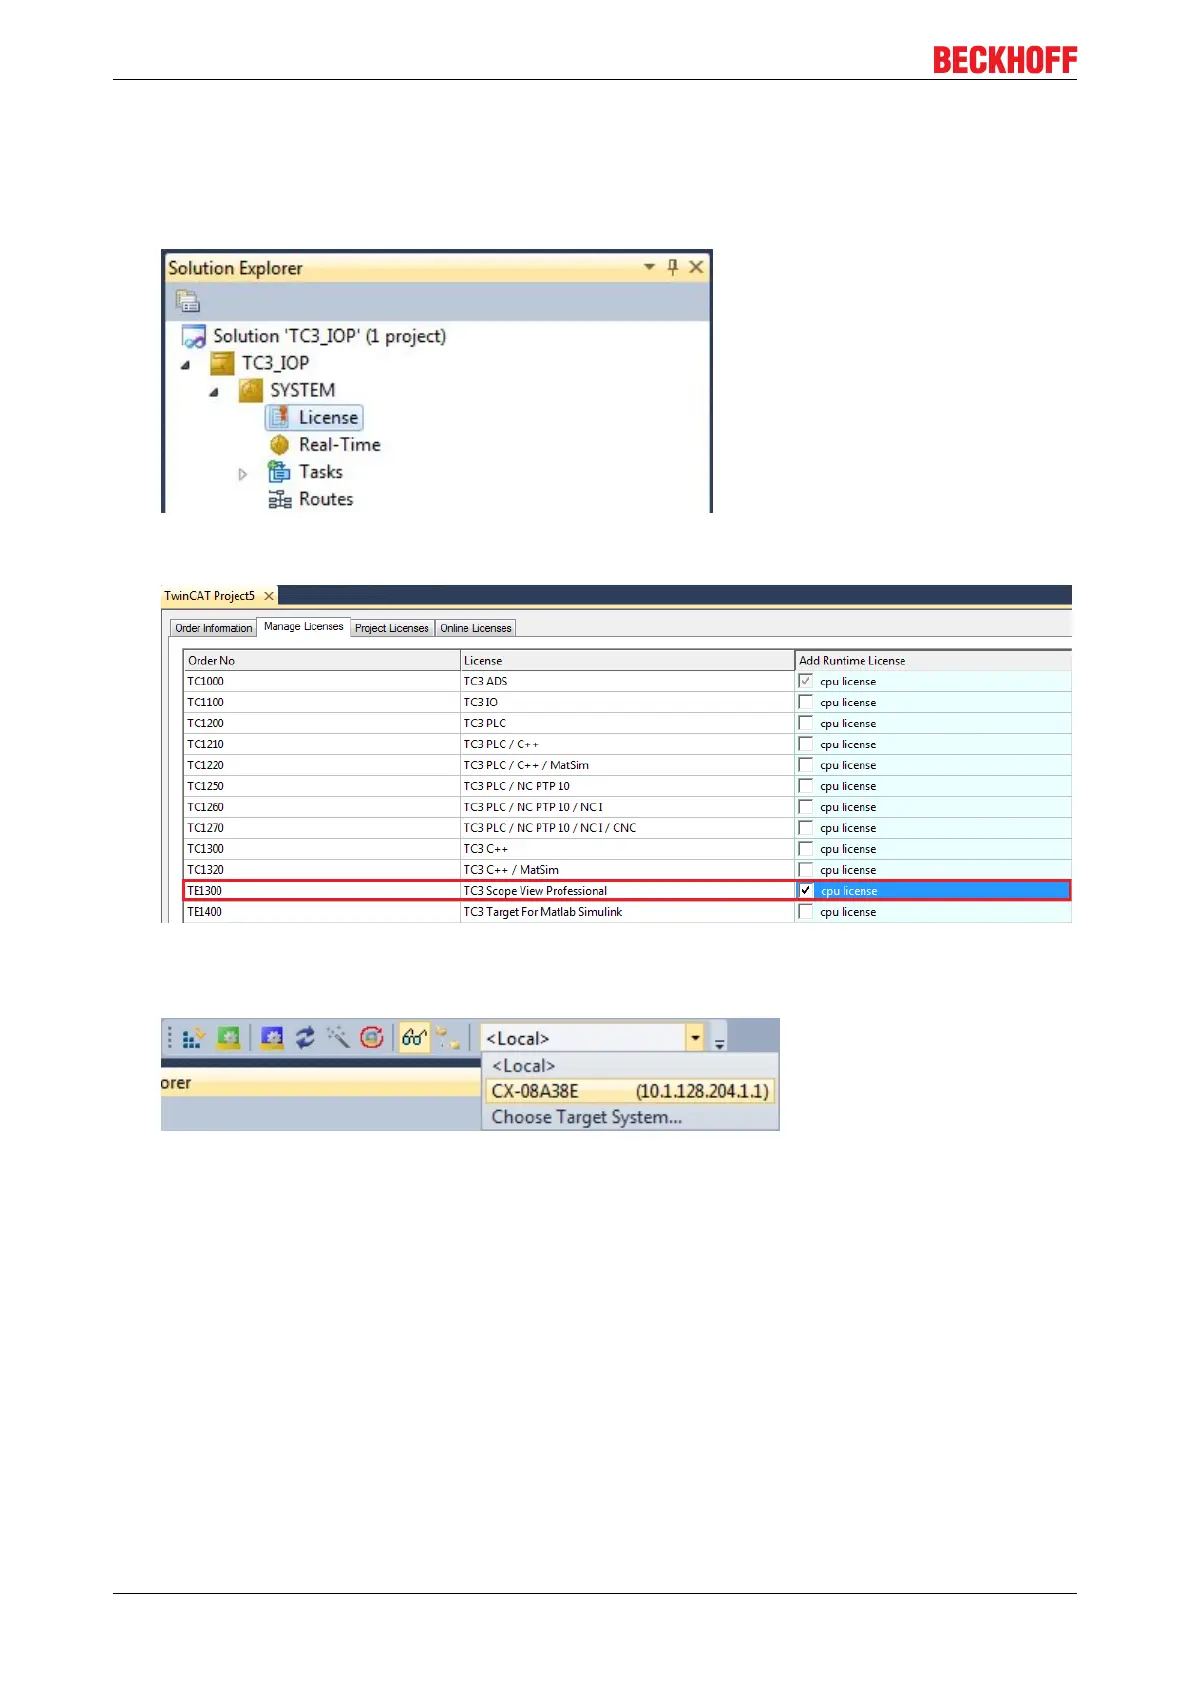Viewport: 1191px width, 1684px height.
Task: Select the TC3 Target For Matlab Simulink cell
Action: coord(627,912)
